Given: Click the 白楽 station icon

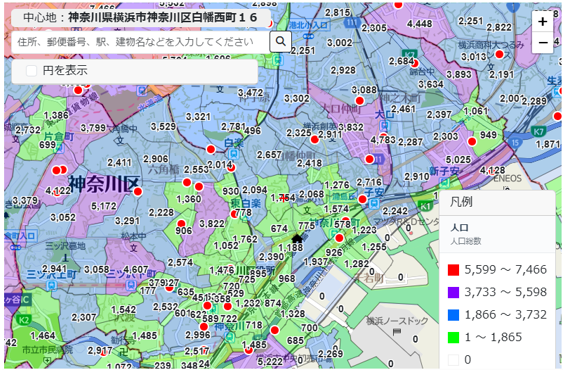Looking at the screenshot, I should [234, 154].
